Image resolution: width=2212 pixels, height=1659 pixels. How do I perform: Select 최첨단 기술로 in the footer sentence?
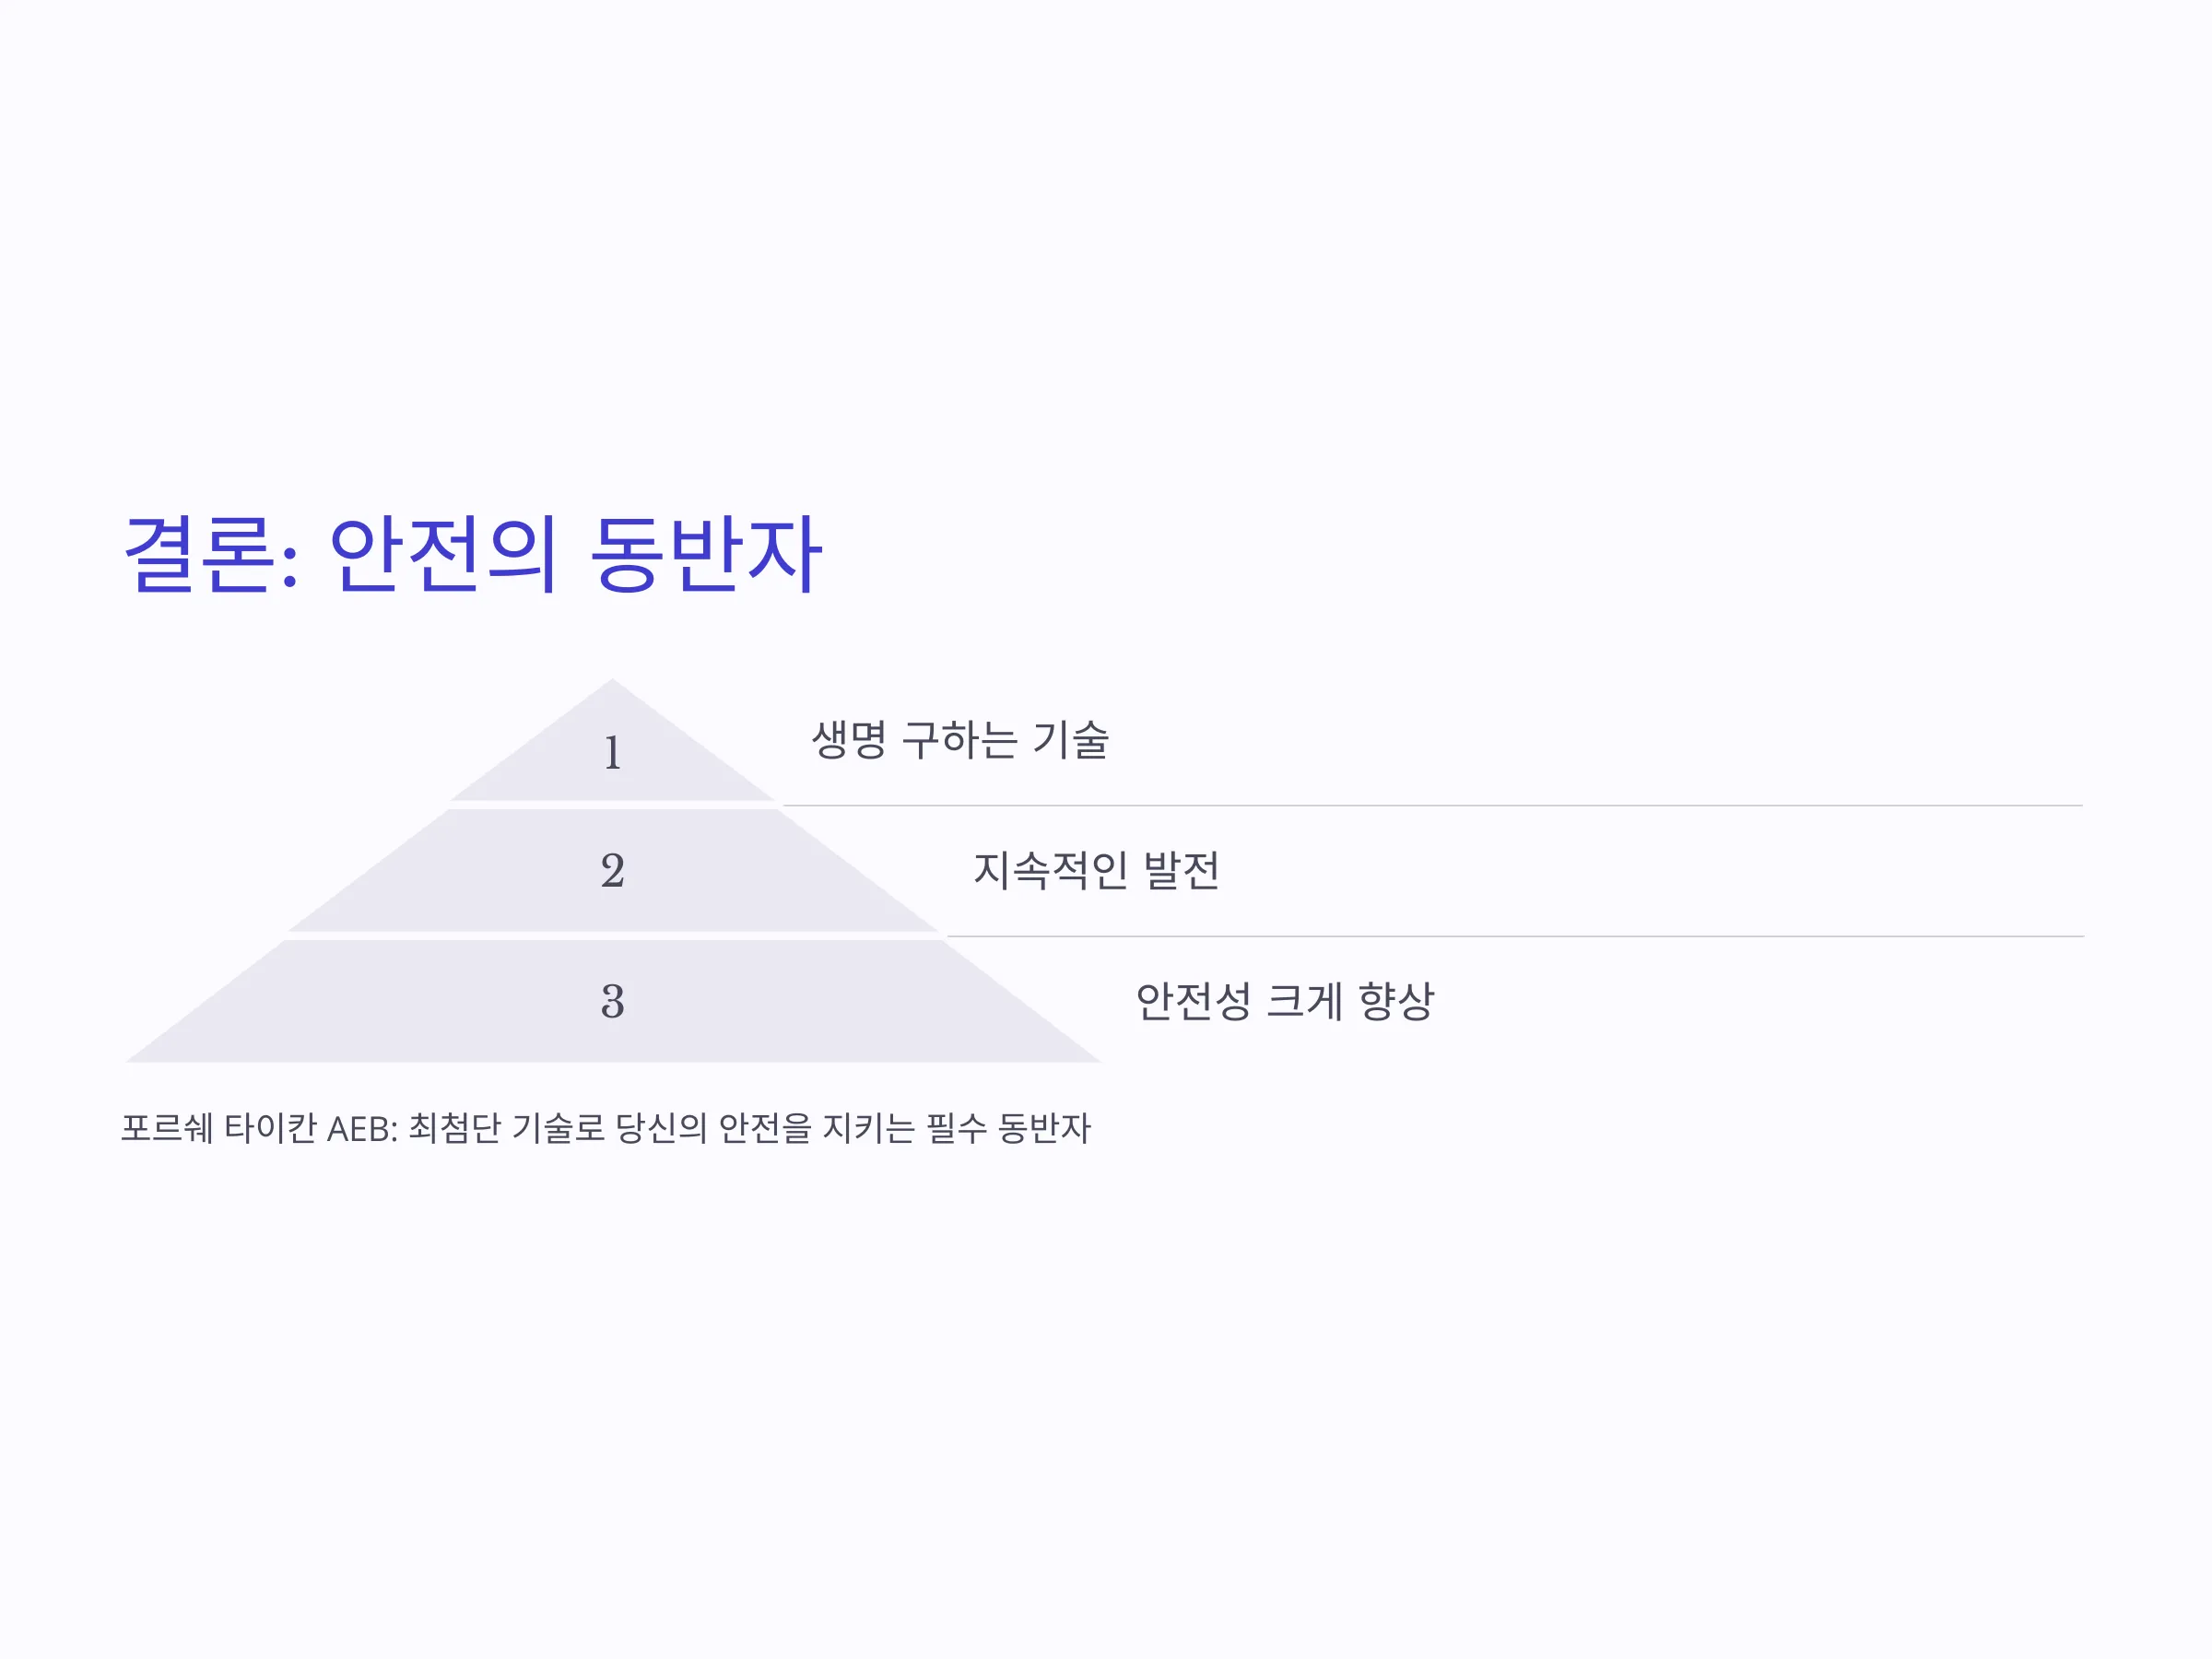507,1128
